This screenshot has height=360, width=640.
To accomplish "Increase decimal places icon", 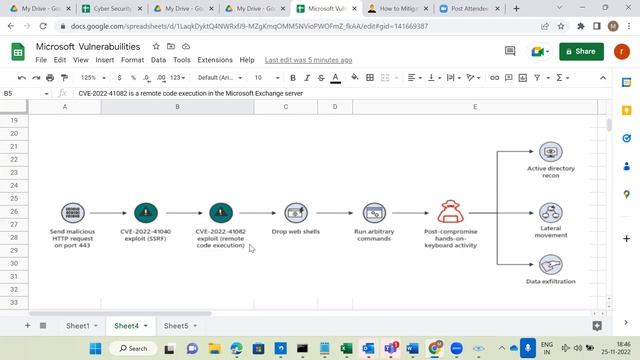I will click(161, 78).
